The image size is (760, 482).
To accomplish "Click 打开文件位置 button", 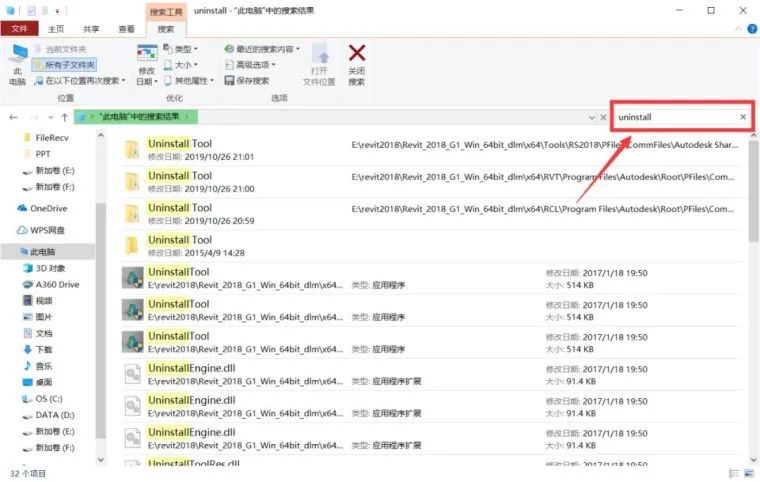I will [319, 65].
